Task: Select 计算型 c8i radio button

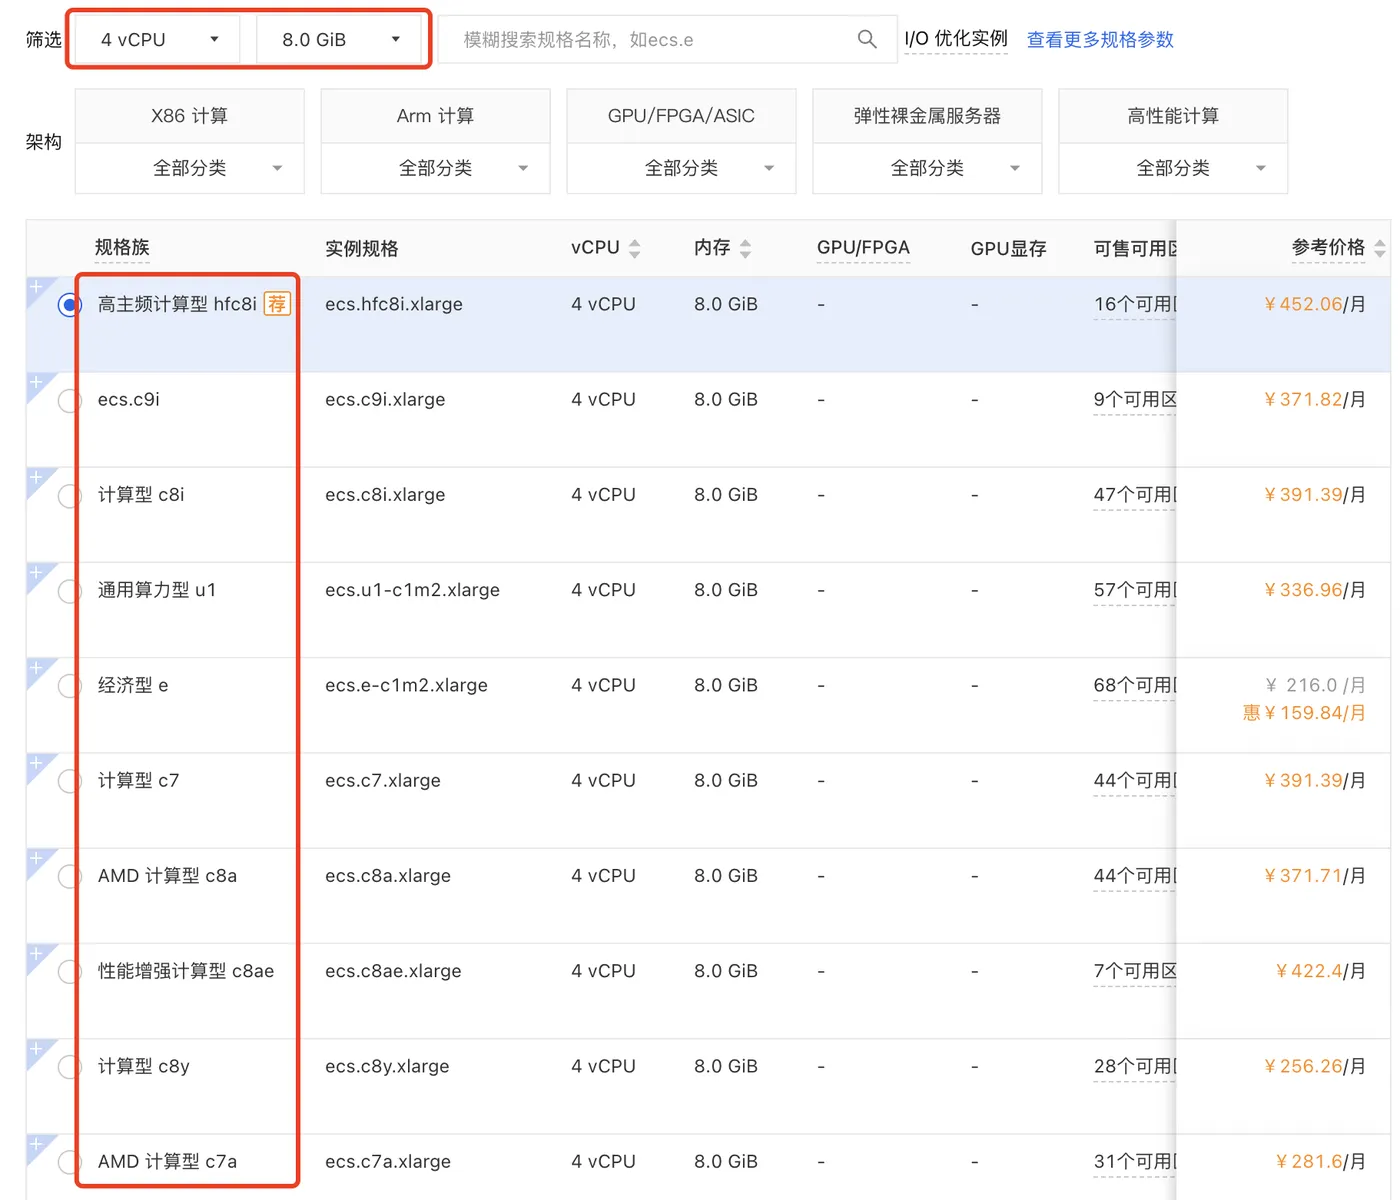Action: coord(69,496)
